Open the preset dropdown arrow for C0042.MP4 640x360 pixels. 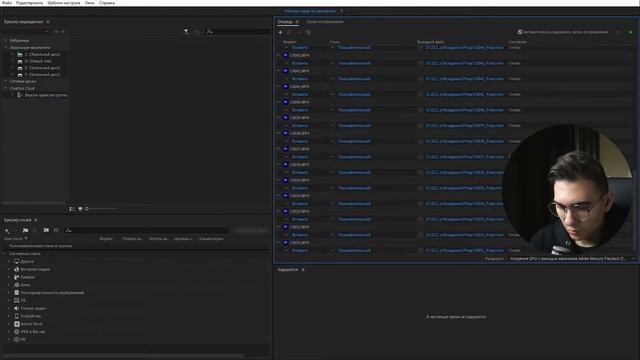pos(332,79)
